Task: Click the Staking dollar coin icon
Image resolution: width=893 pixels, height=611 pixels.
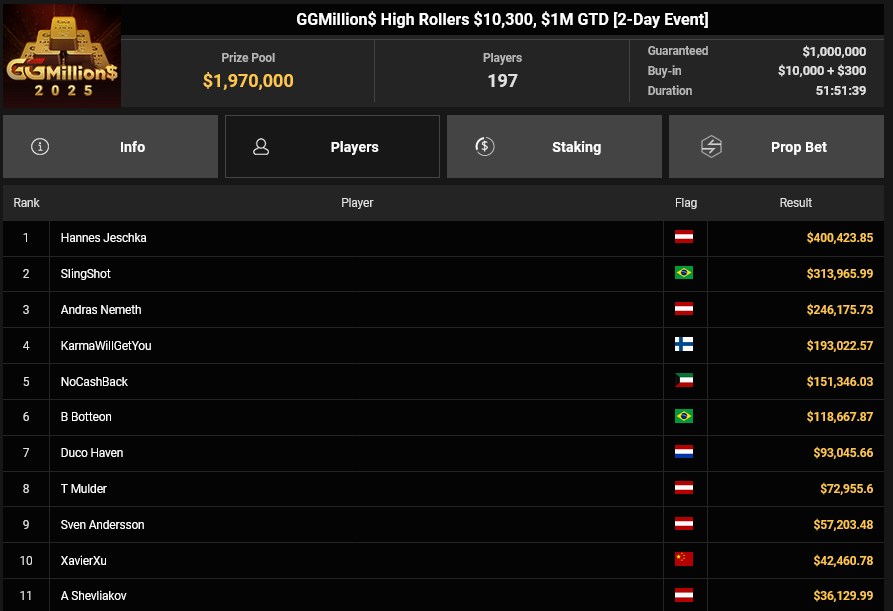Action: tap(484, 147)
